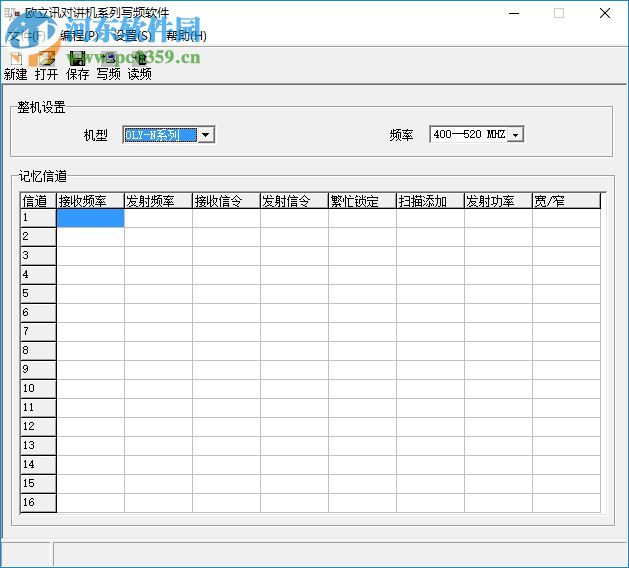This screenshot has width=629, height=568.
Task: Select channel row header 5
Action: click(39, 294)
